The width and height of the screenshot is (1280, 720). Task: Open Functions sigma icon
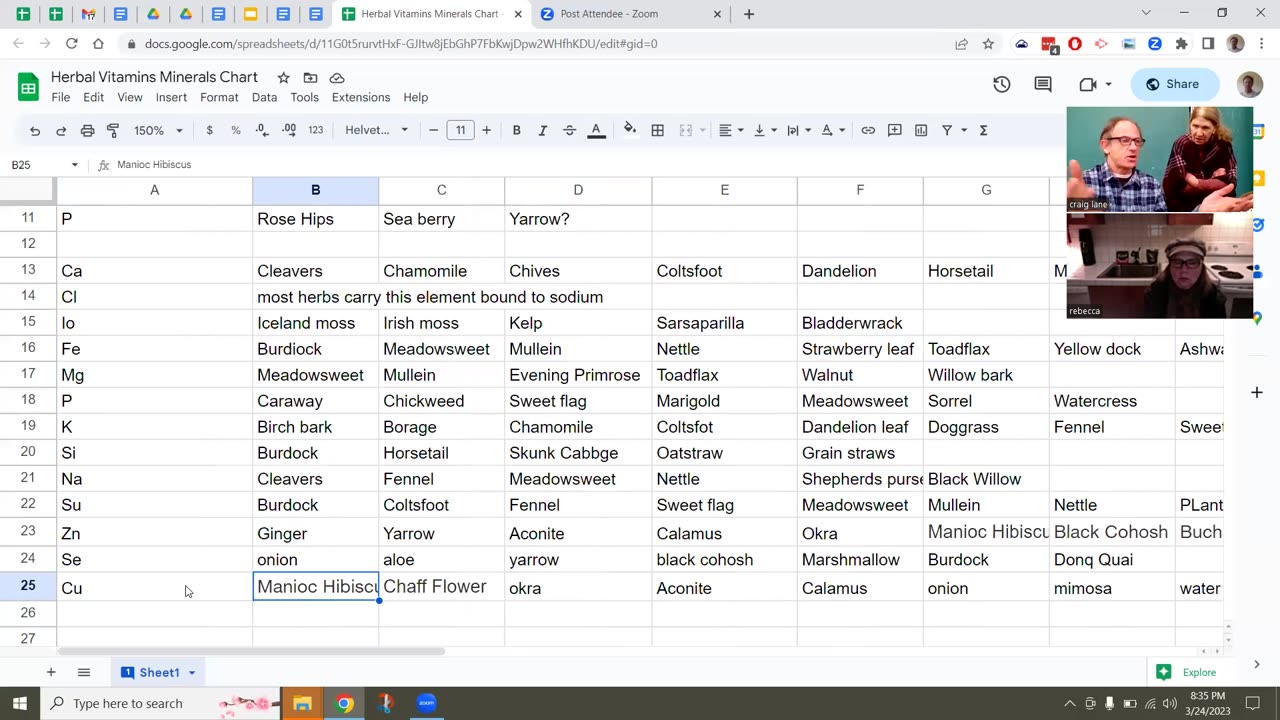coord(983,130)
